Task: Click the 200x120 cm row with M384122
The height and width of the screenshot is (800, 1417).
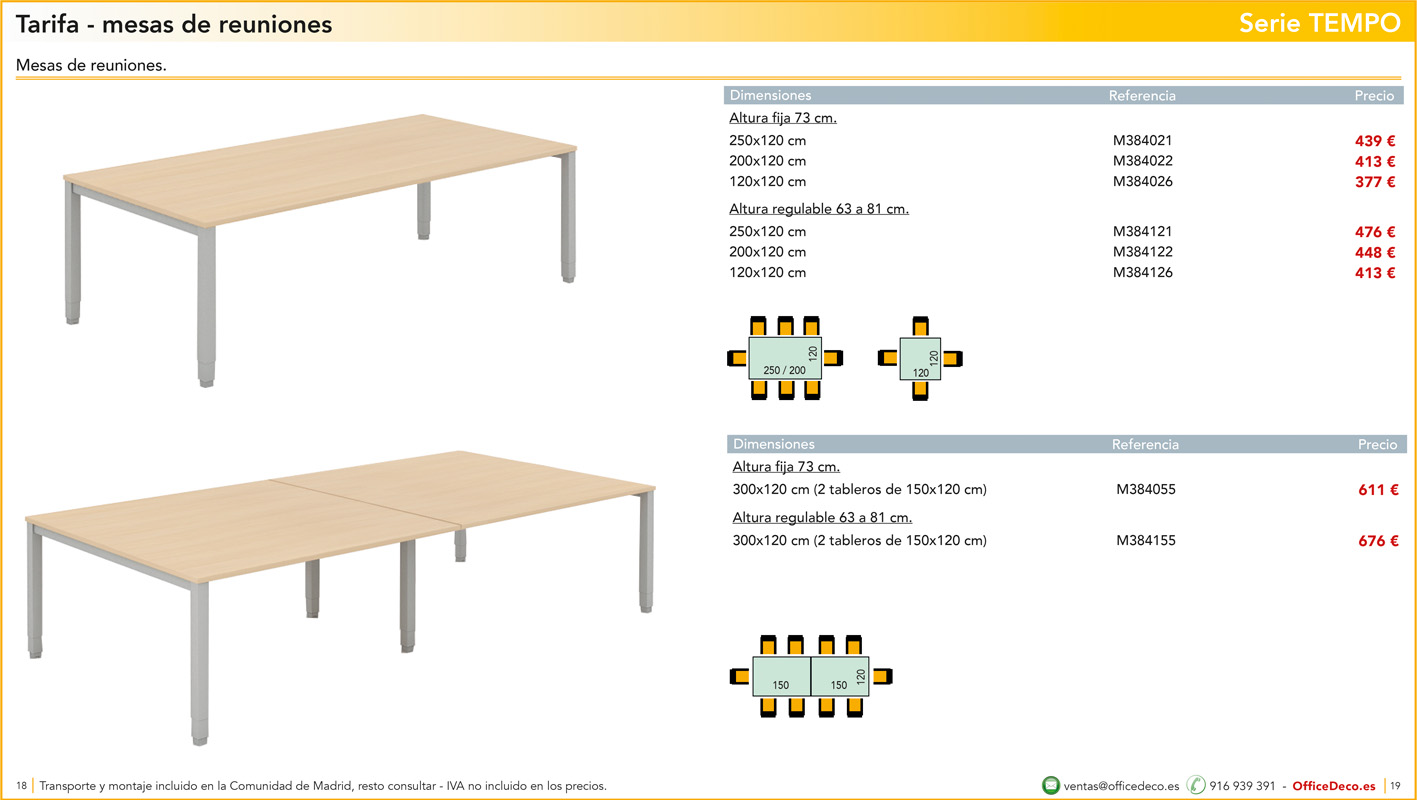Action: click(x=1062, y=252)
